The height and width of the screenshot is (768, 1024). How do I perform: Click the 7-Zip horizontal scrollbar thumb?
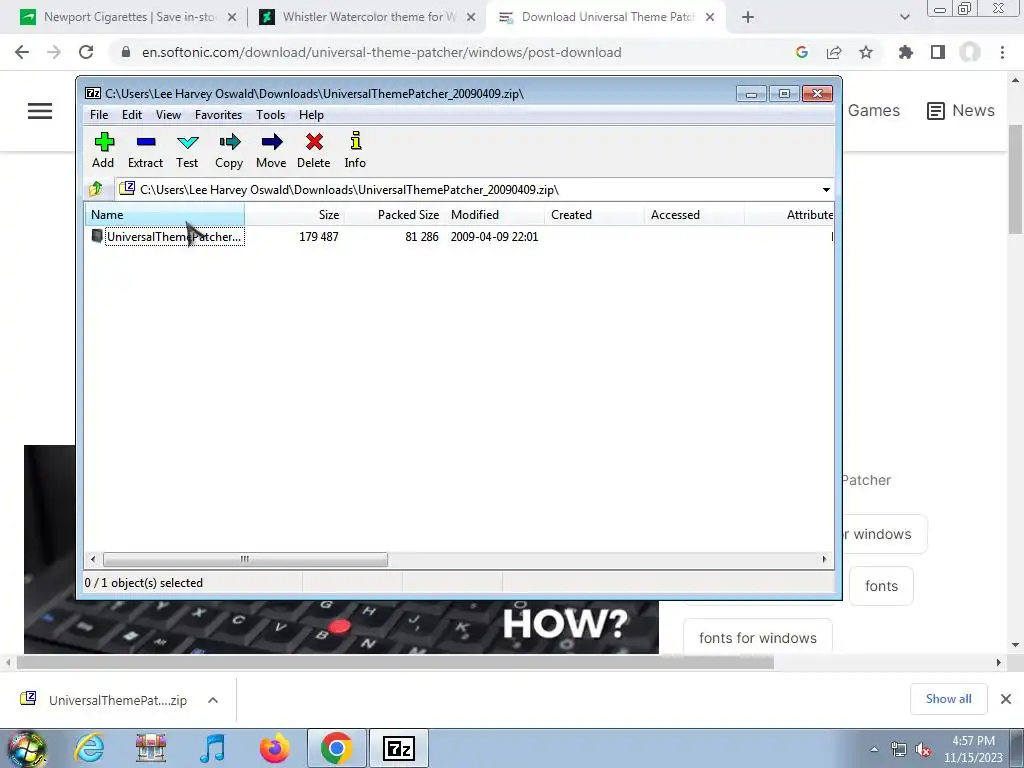pos(245,560)
